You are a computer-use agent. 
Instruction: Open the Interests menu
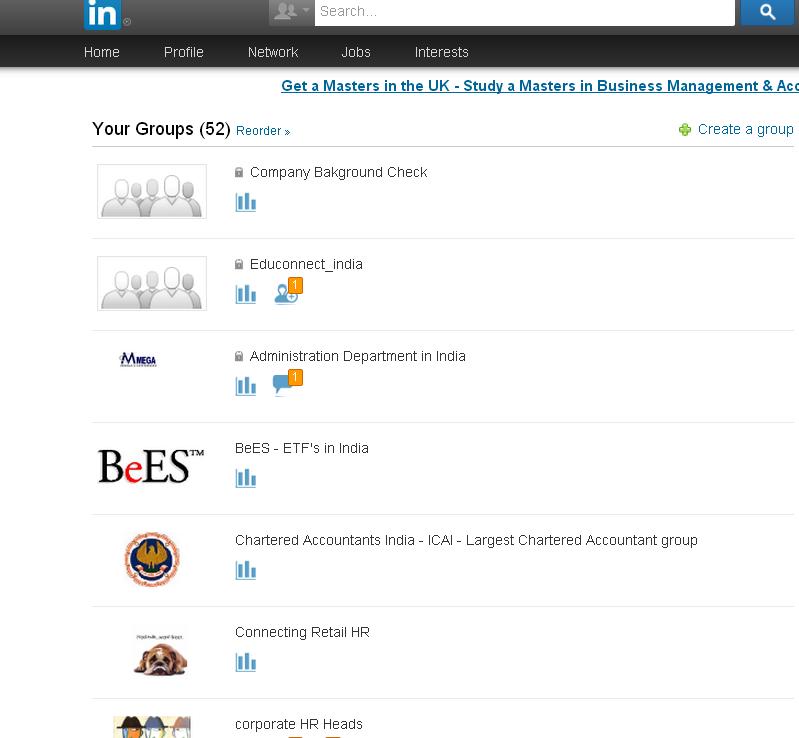point(441,52)
